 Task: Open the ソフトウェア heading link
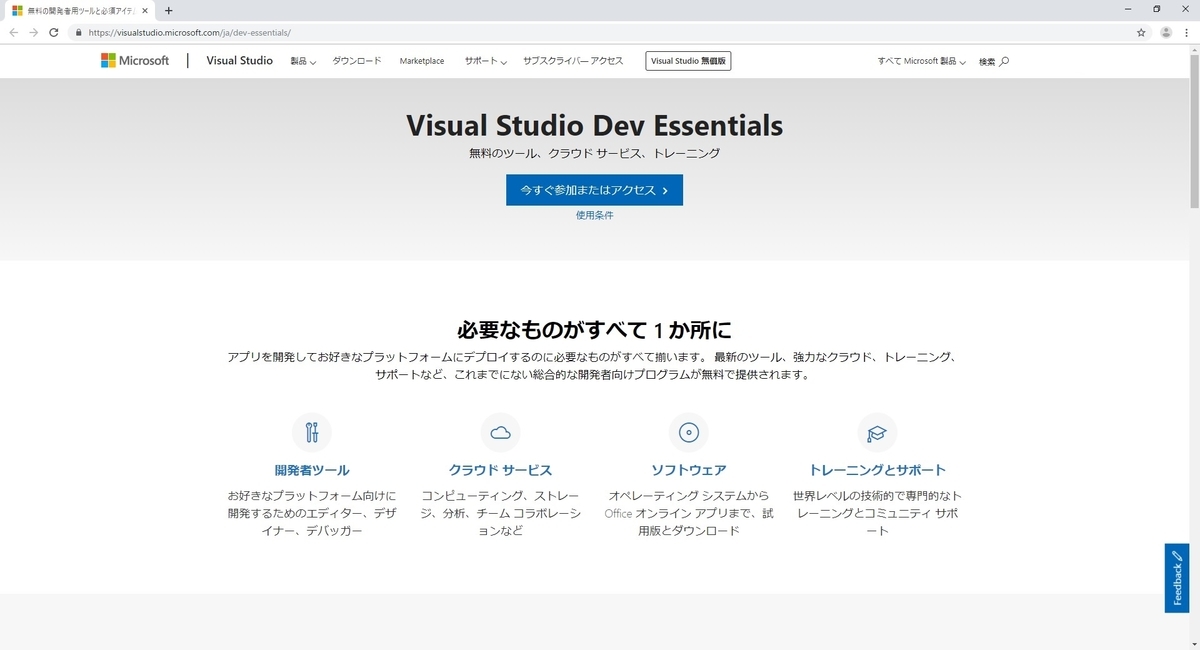pos(688,470)
